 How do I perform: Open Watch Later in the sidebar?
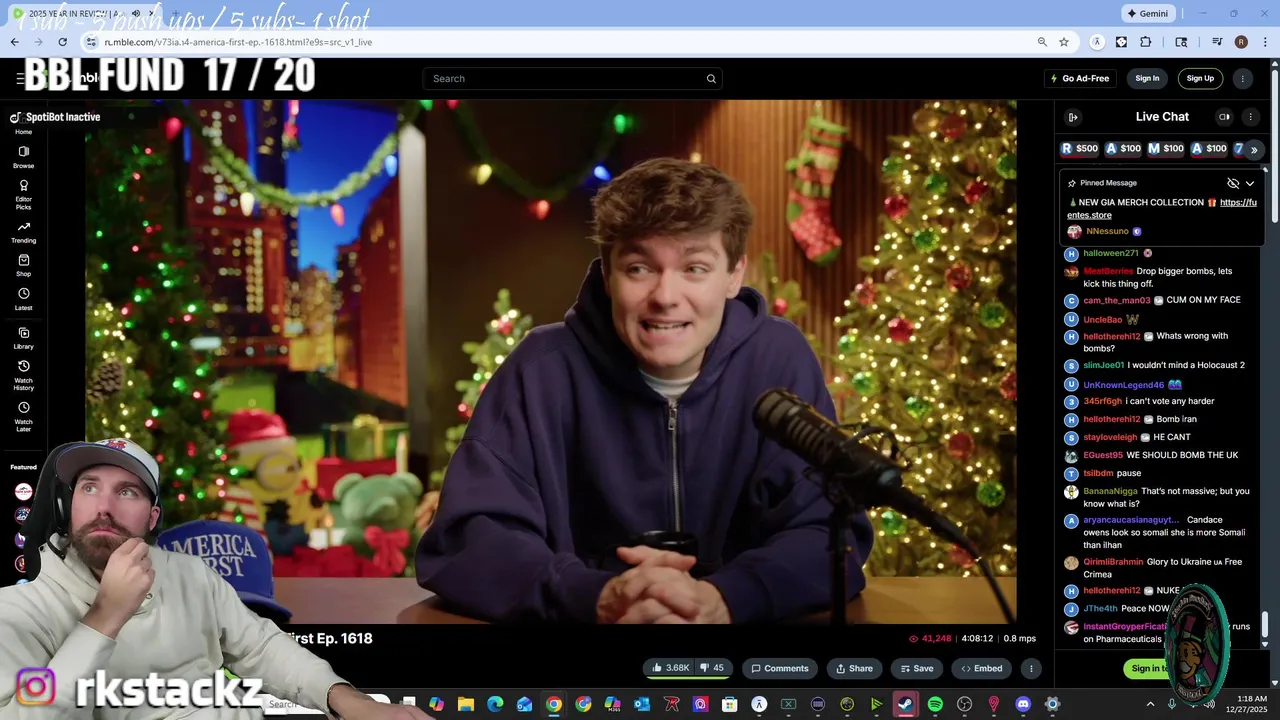coord(23,416)
